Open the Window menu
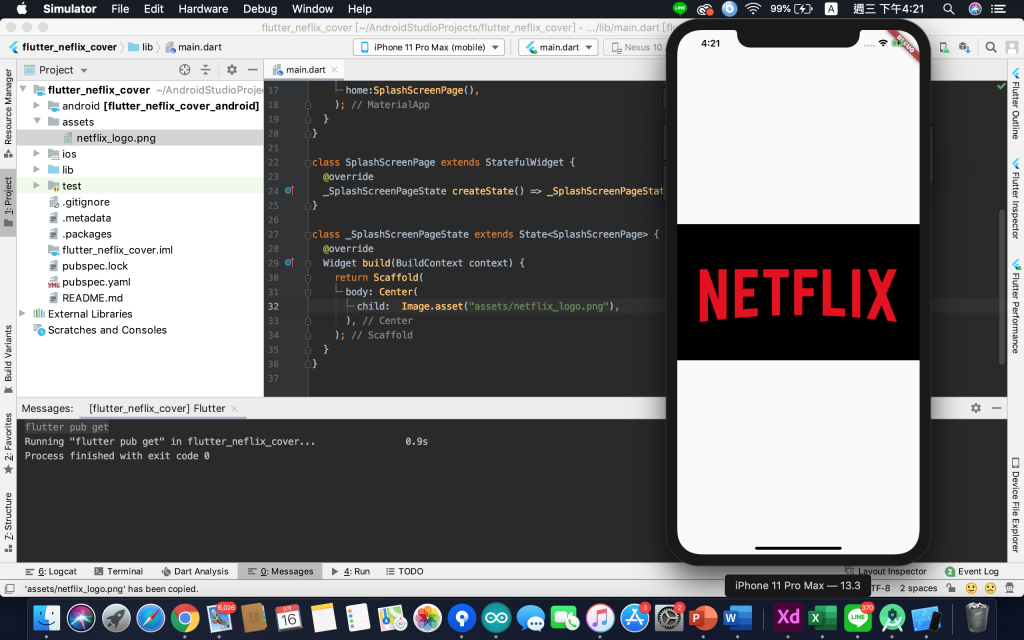This screenshot has height=640, width=1024. (312, 9)
